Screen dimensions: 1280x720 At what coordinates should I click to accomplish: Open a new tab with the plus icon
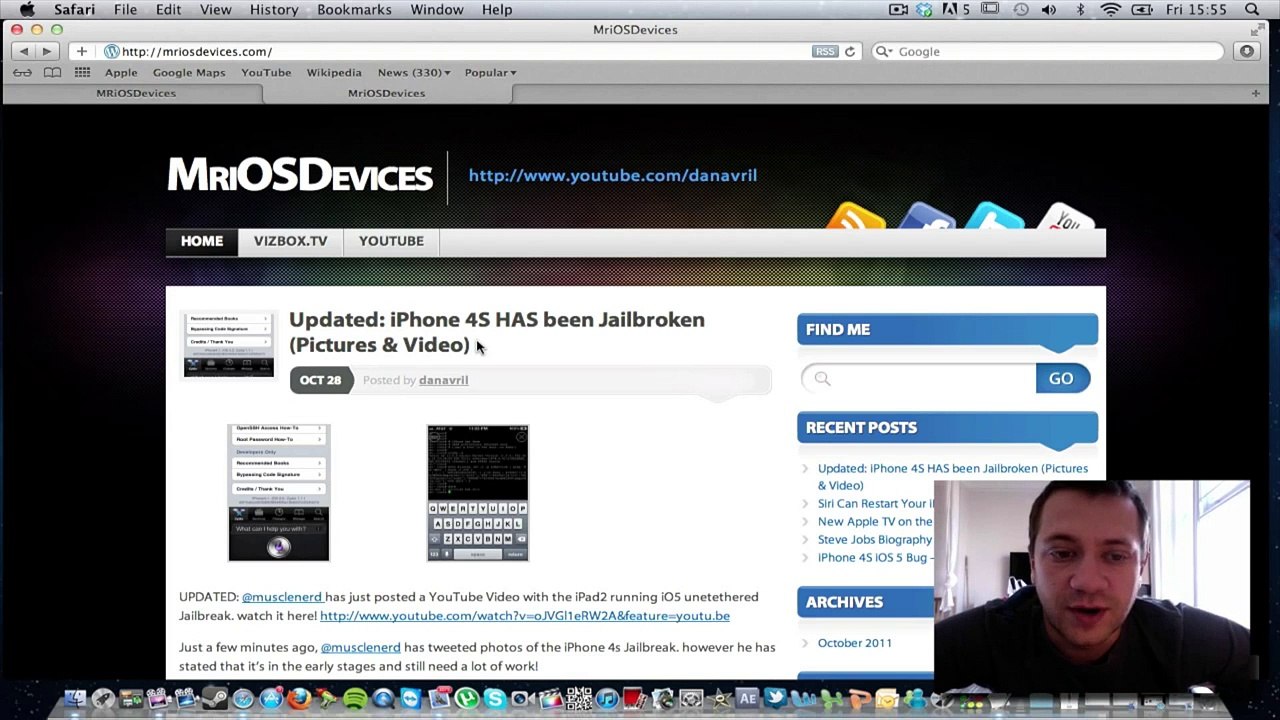[1255, 93]
